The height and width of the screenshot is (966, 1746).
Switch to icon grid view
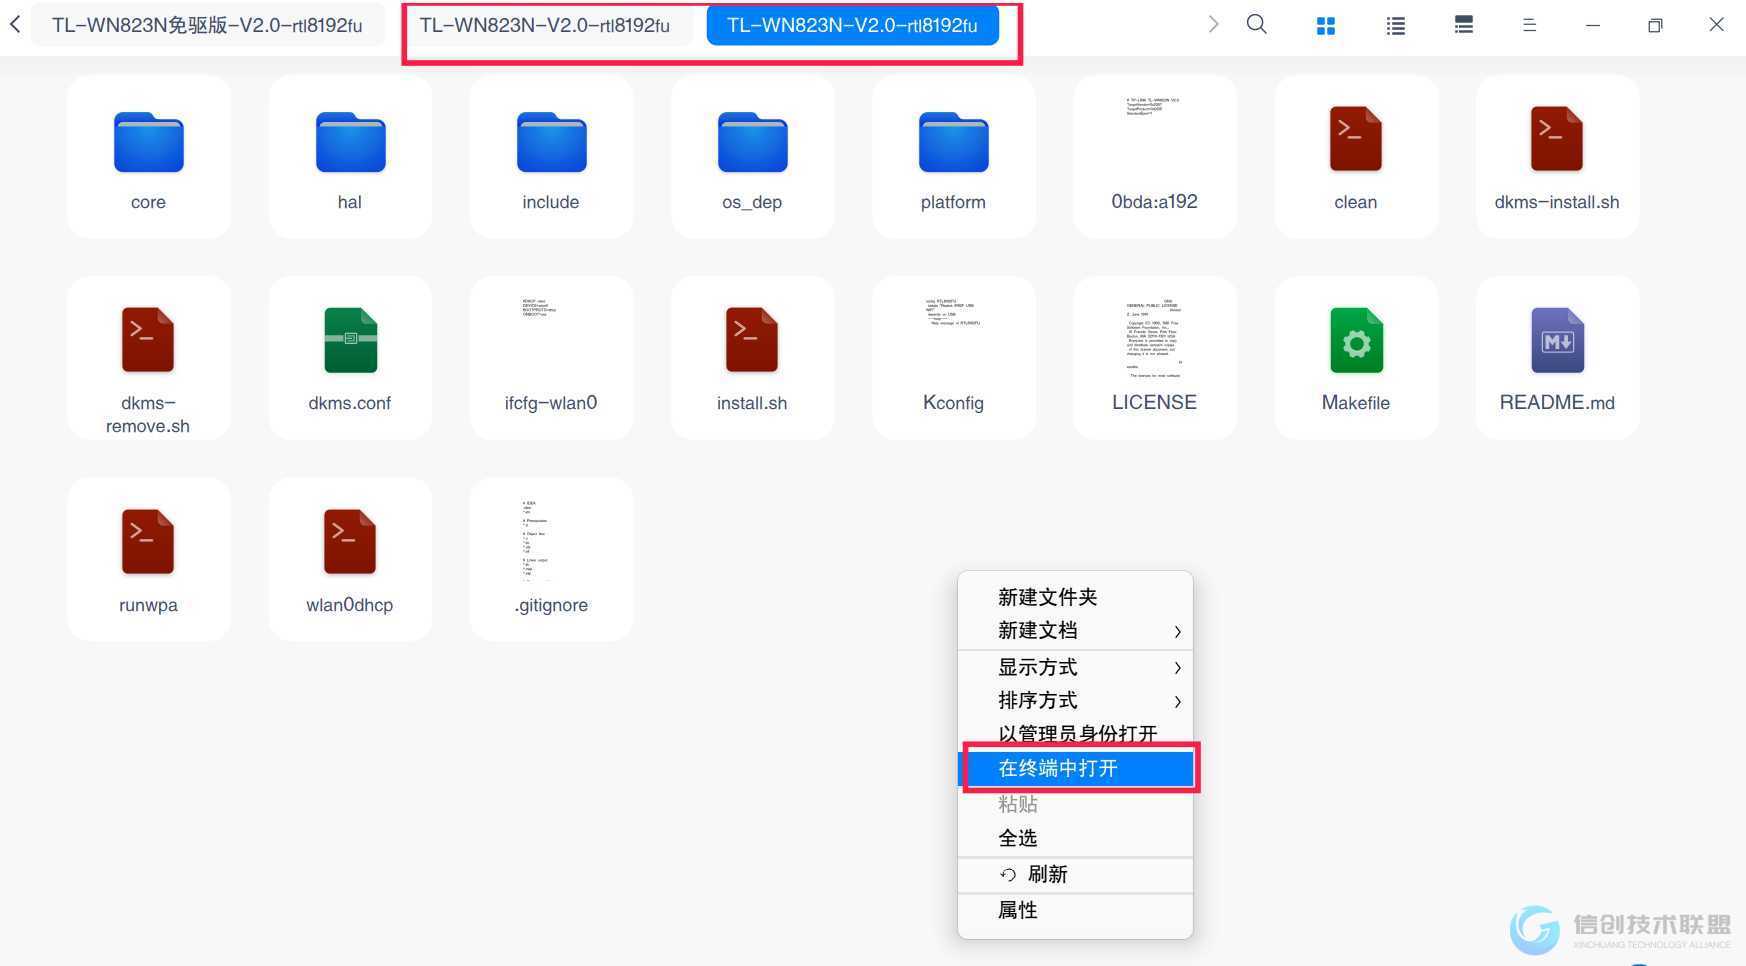[1326, 26]
